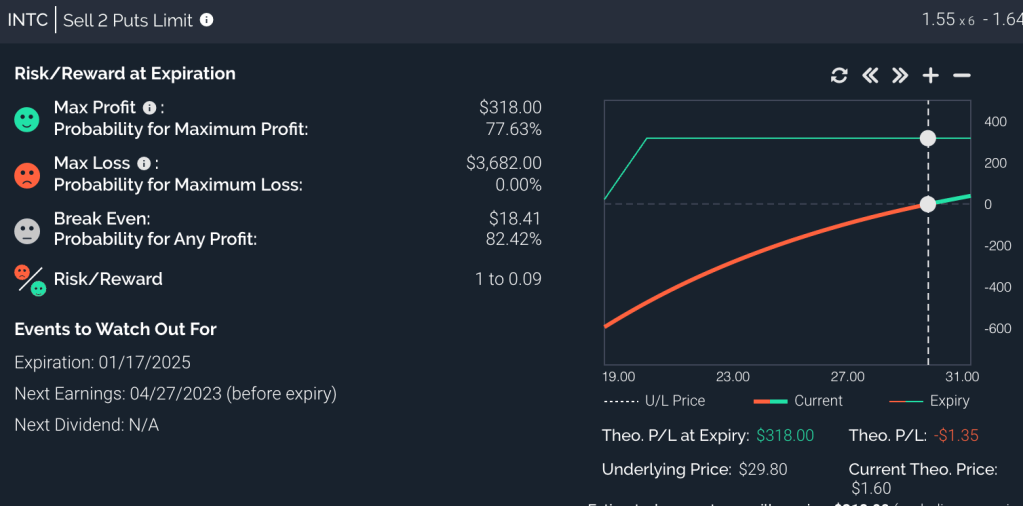Zoom in the chart with plus icon
The height and width of the screenshot is (506, 1023).
point(931,76)
